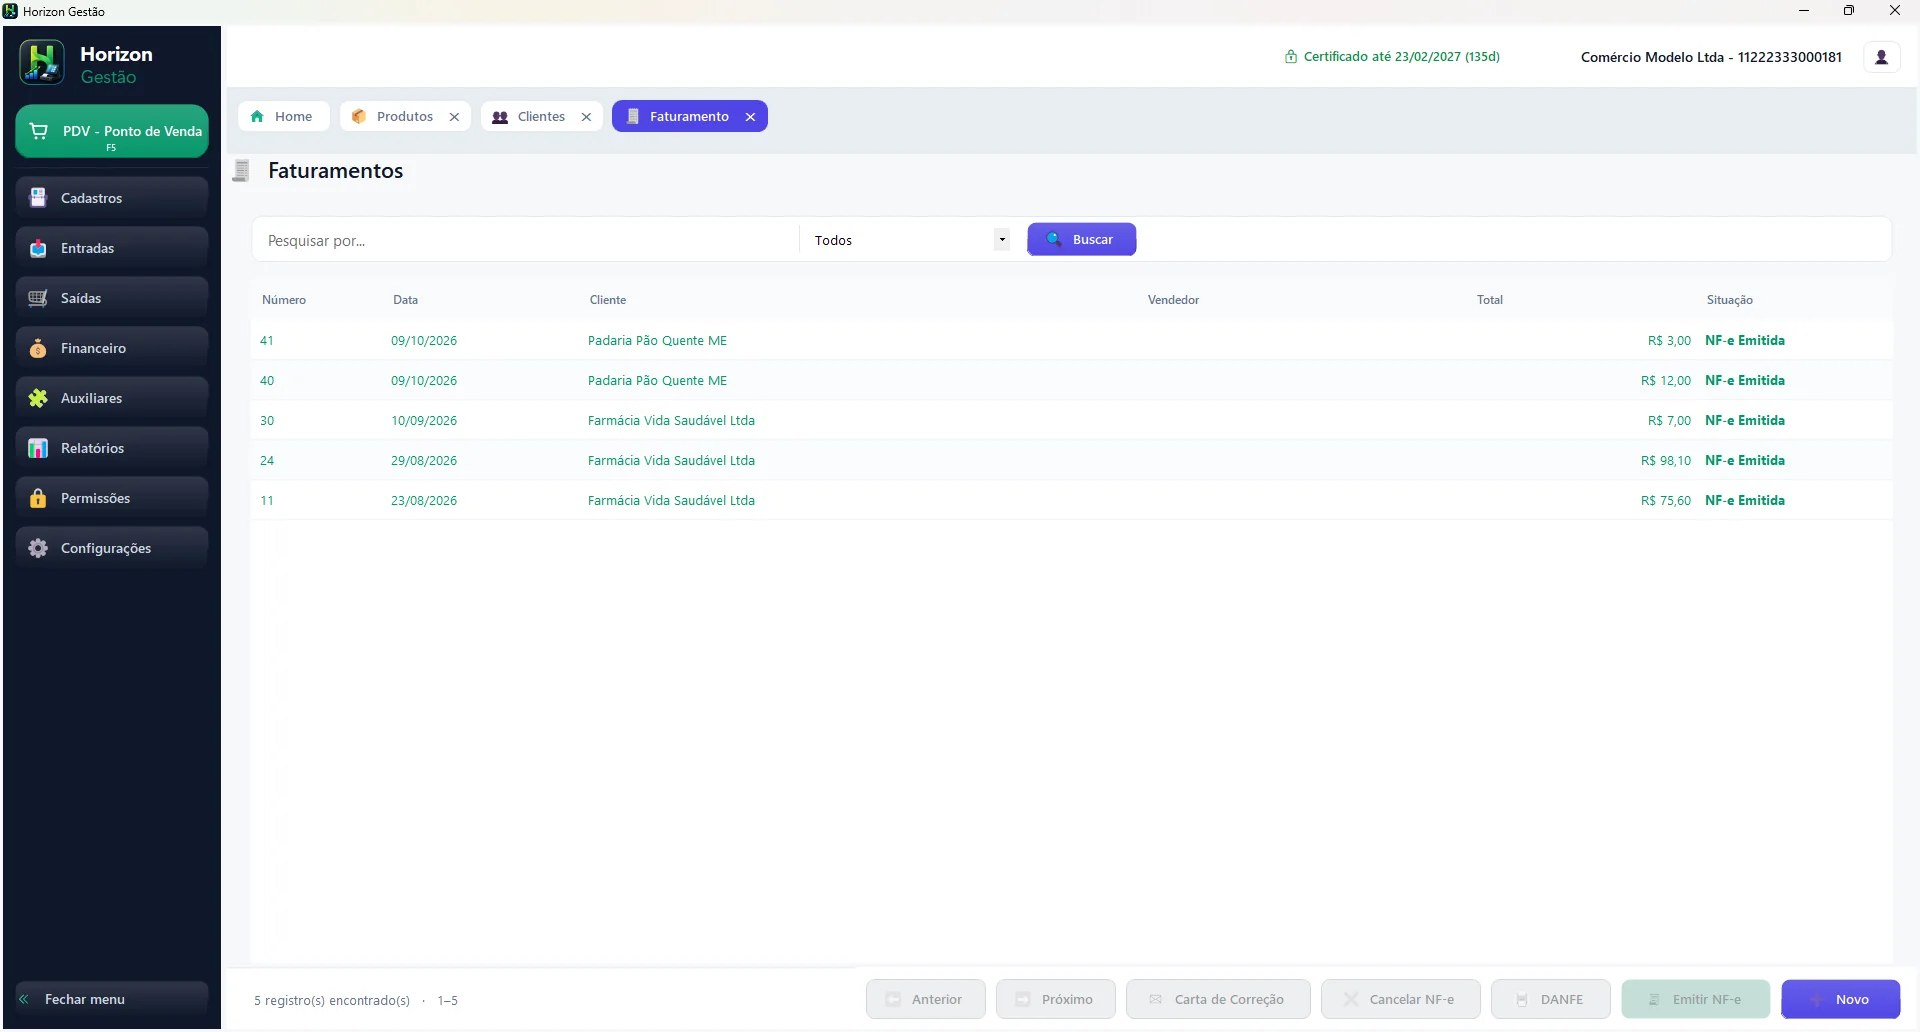Viewport: 1920px width, 1032px height.
Task: Select invoice totaling R$ 98,10
Action: 1071,461
